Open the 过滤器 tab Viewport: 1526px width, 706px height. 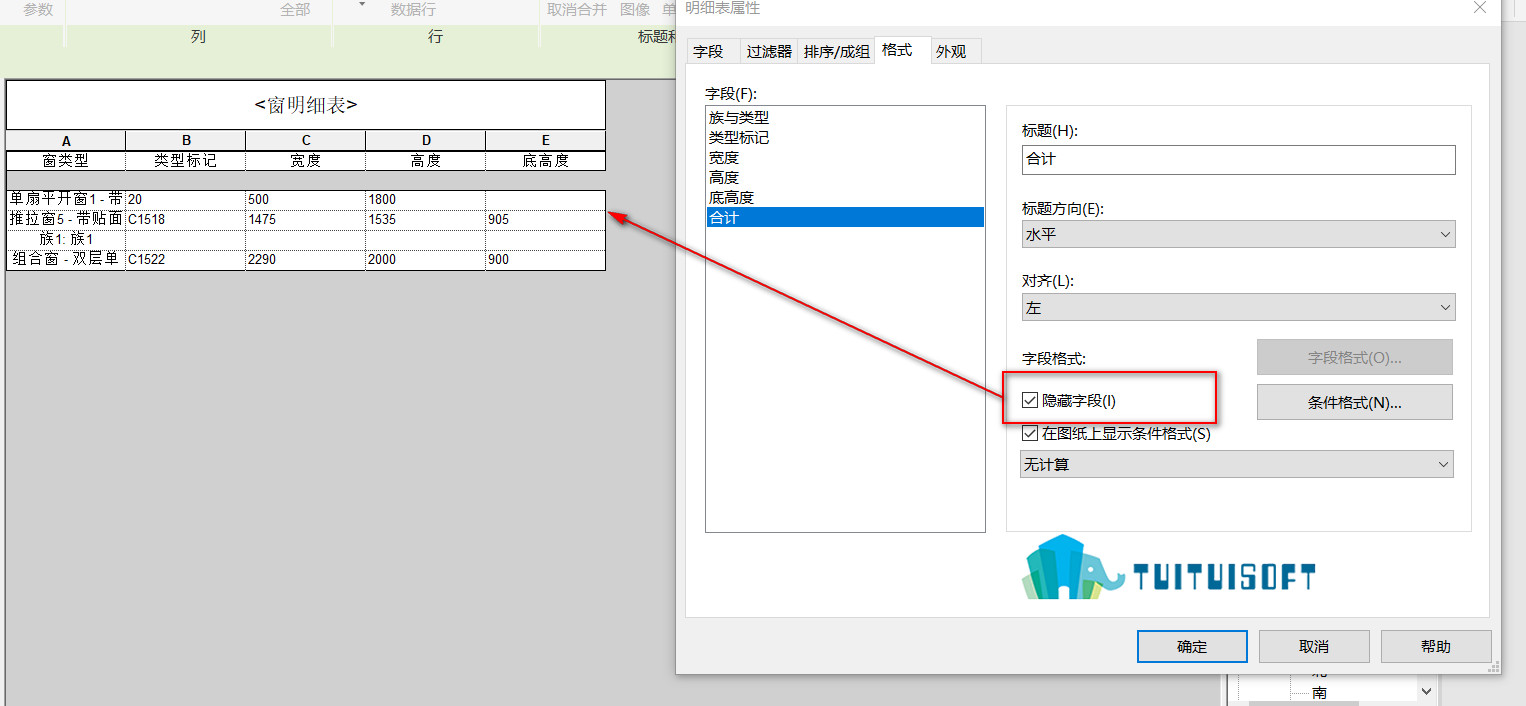[769, 51]
